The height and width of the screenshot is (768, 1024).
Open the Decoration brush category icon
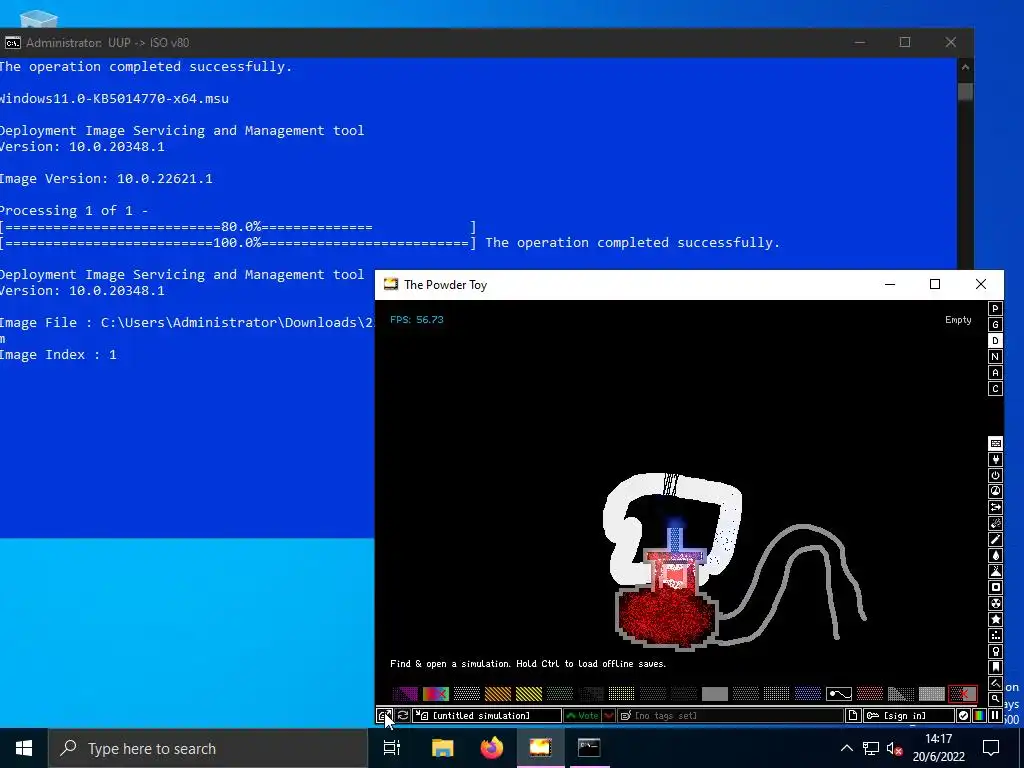[x=995, y=683]
